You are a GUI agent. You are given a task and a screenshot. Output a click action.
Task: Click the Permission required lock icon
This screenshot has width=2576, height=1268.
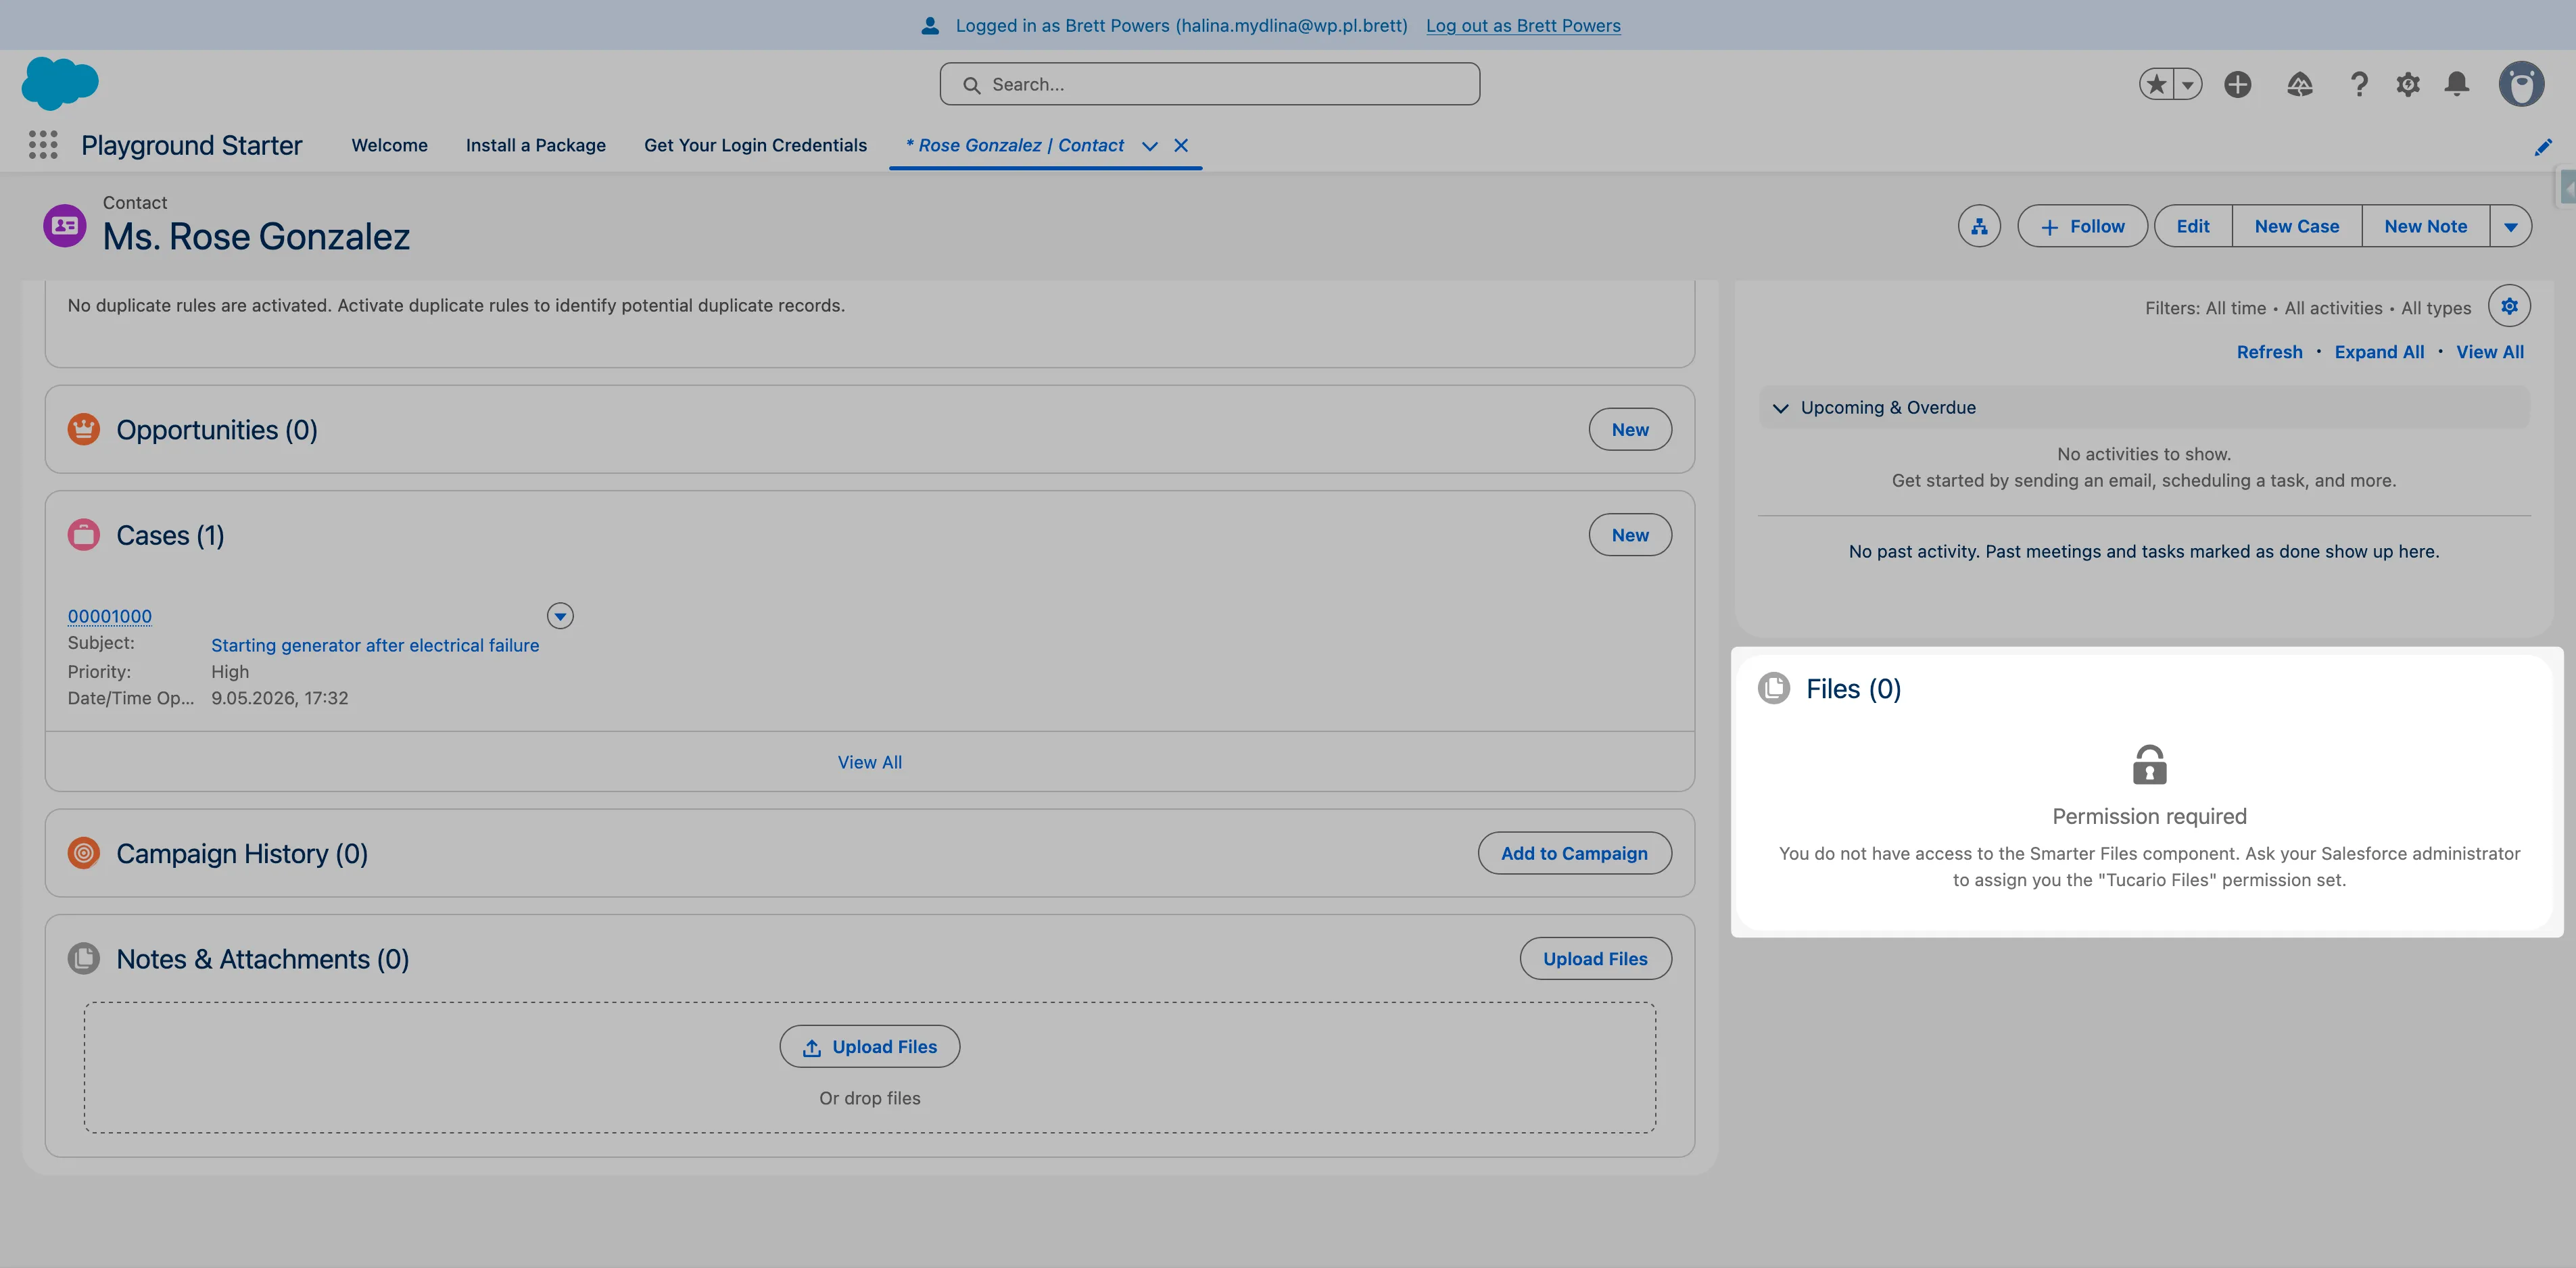tap(2149, 765)
